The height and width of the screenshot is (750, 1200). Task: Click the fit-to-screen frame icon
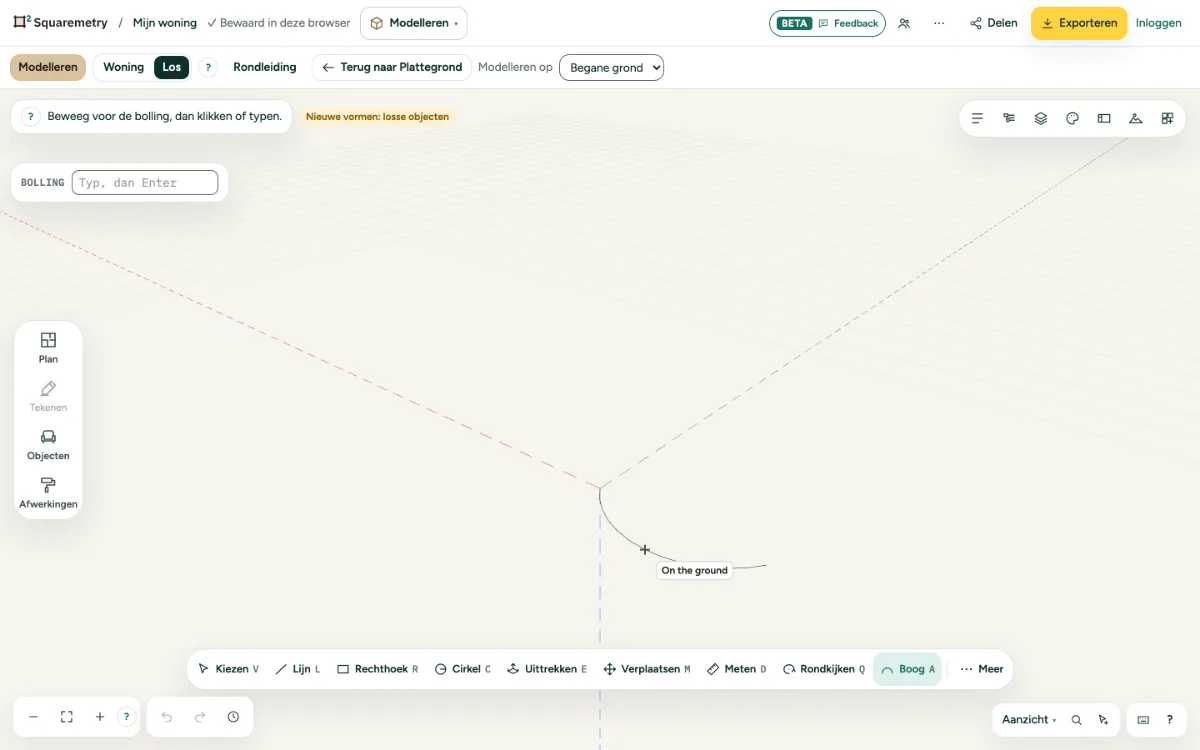tap(67, 717)
